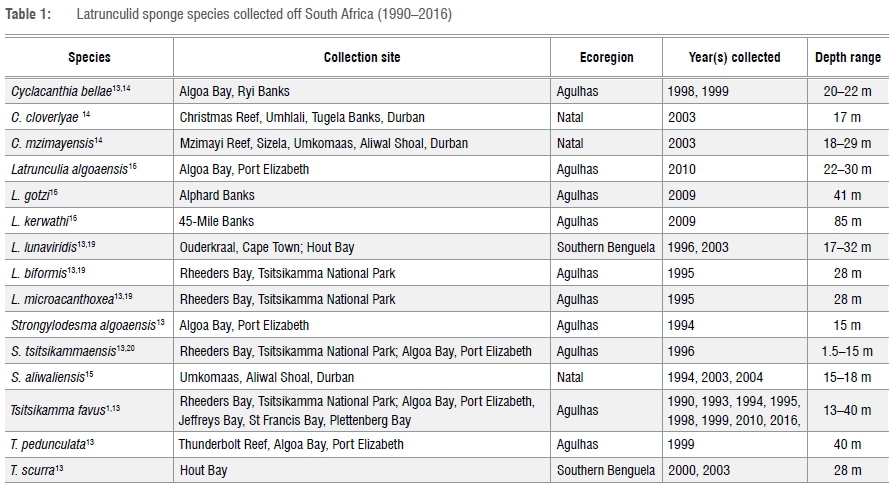Click the Algoa Bay, Ryi Banks cell
The height and width of the screenshot is (489, 893).
(x=234, y=92)
